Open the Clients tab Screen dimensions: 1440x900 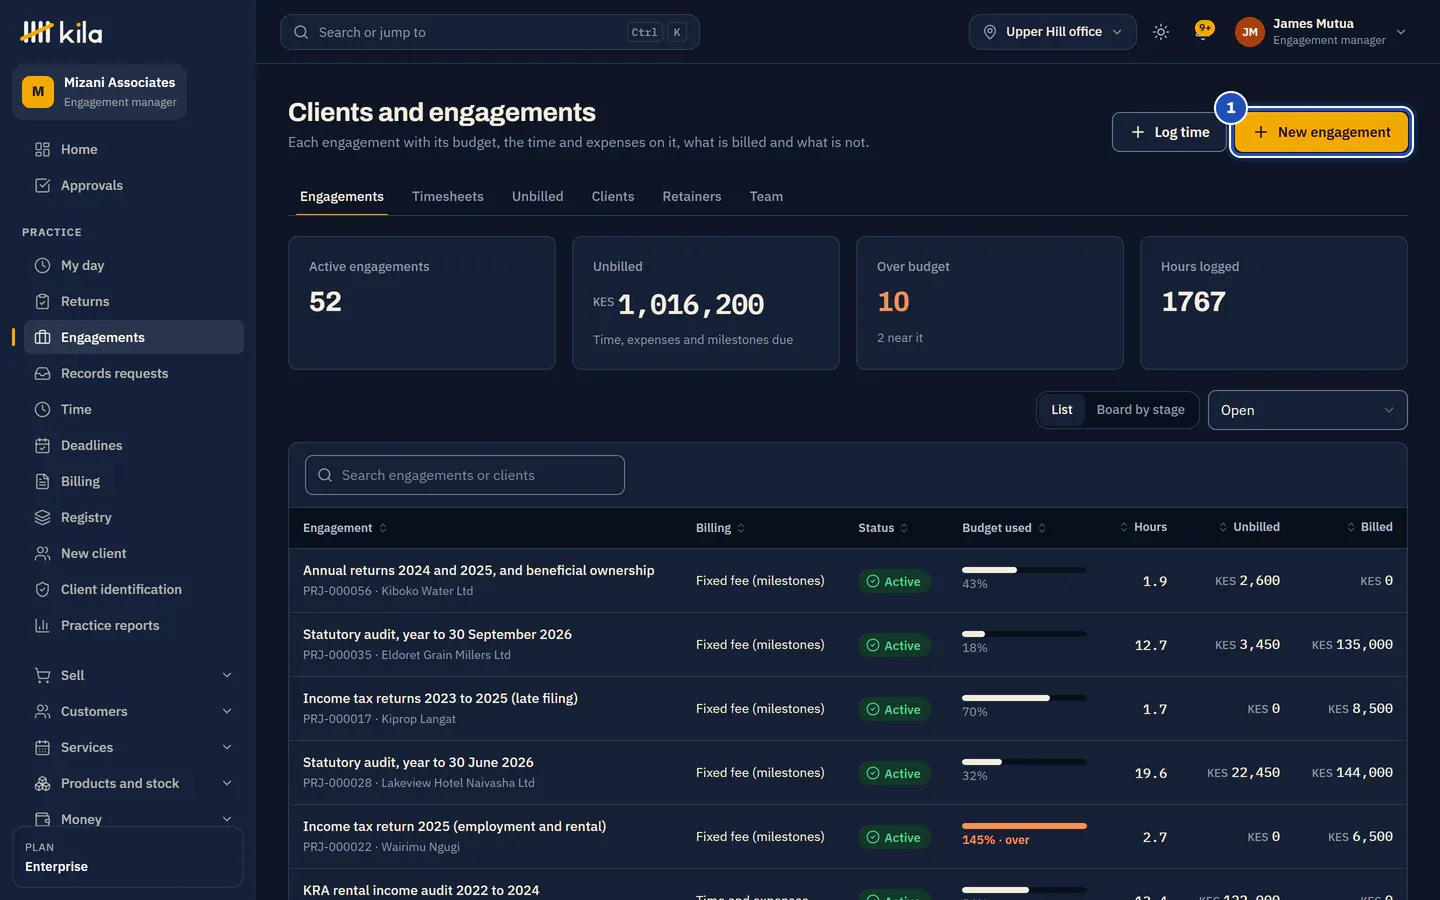613,196
